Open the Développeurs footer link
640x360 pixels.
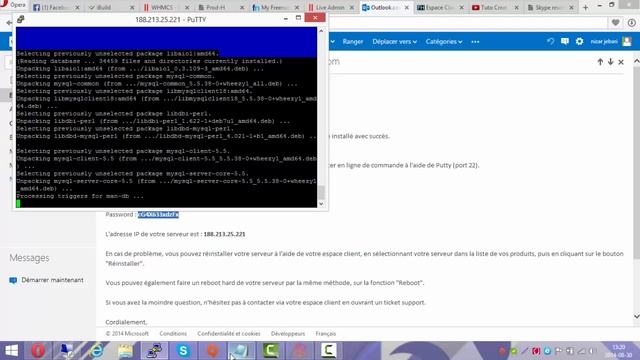click(288, 333)
